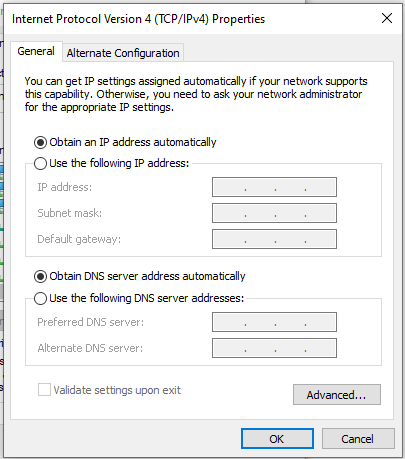Click the dialog title bar text
This screenshot has height=459, width=405.
click(138, 19)
